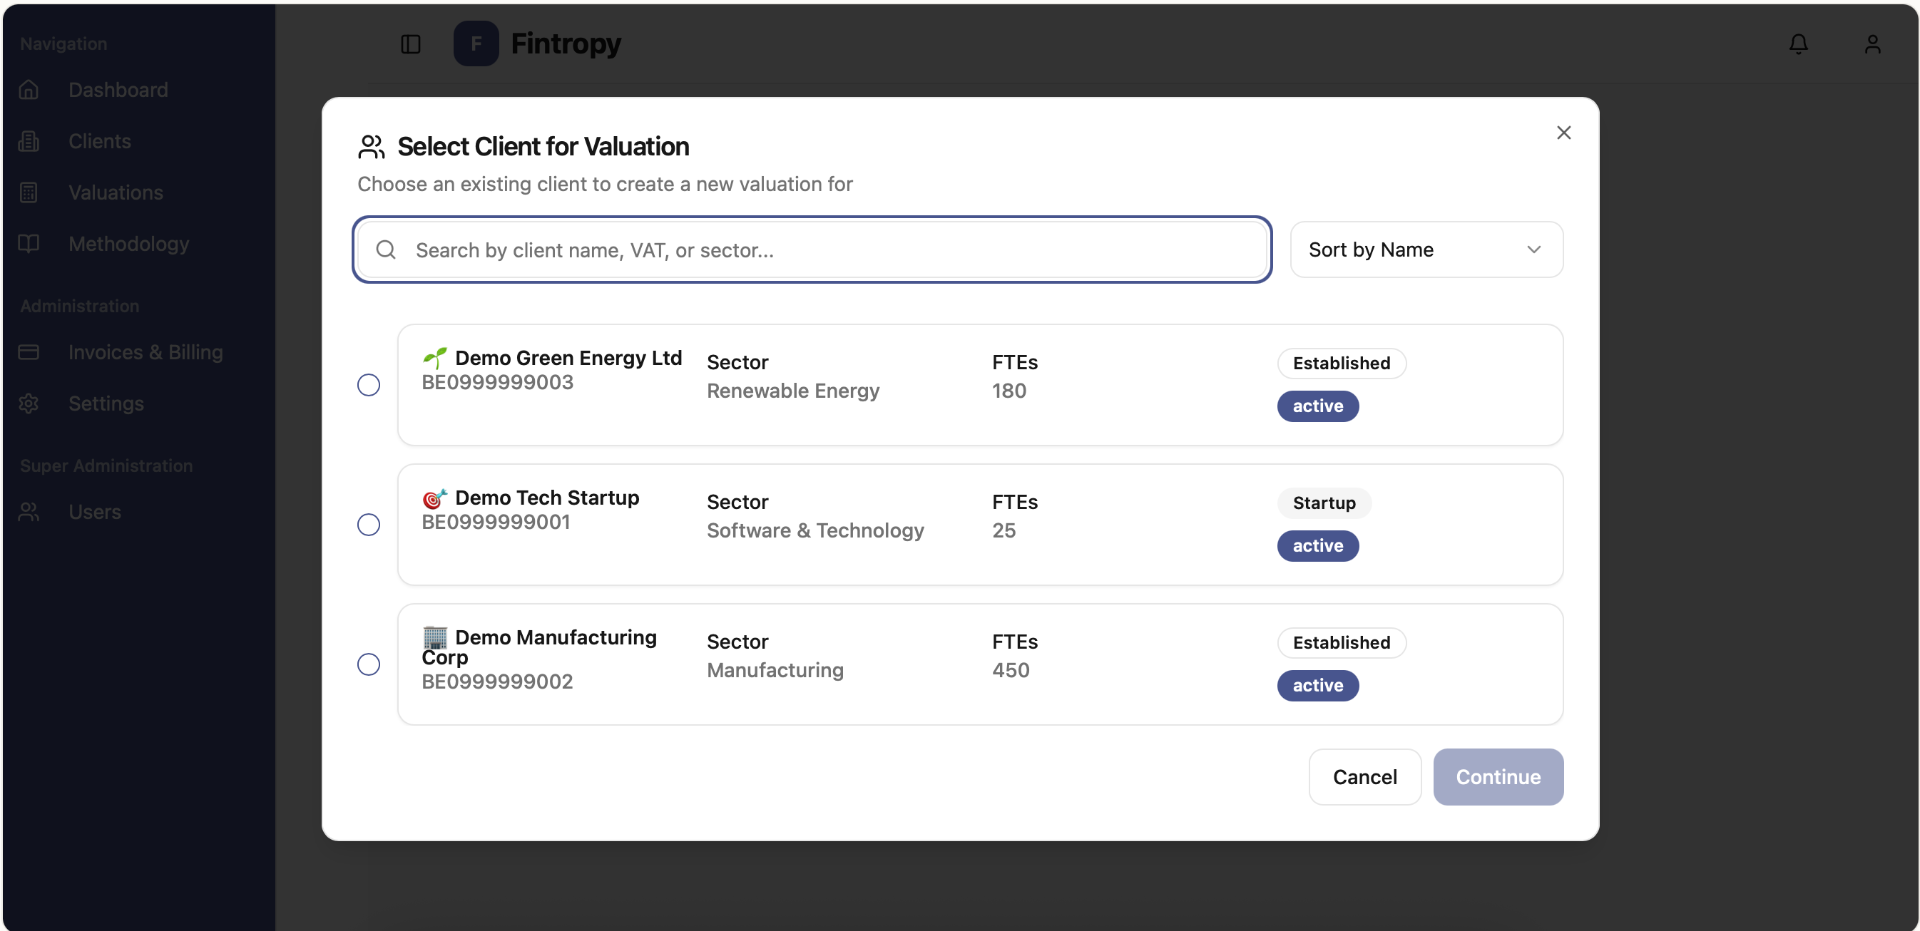
Task: Open the notifications bell
Action: (1798, 43)
